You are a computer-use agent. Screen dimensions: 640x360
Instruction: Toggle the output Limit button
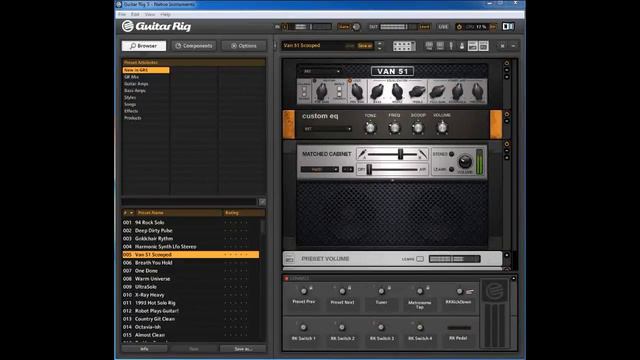(424, 27)
